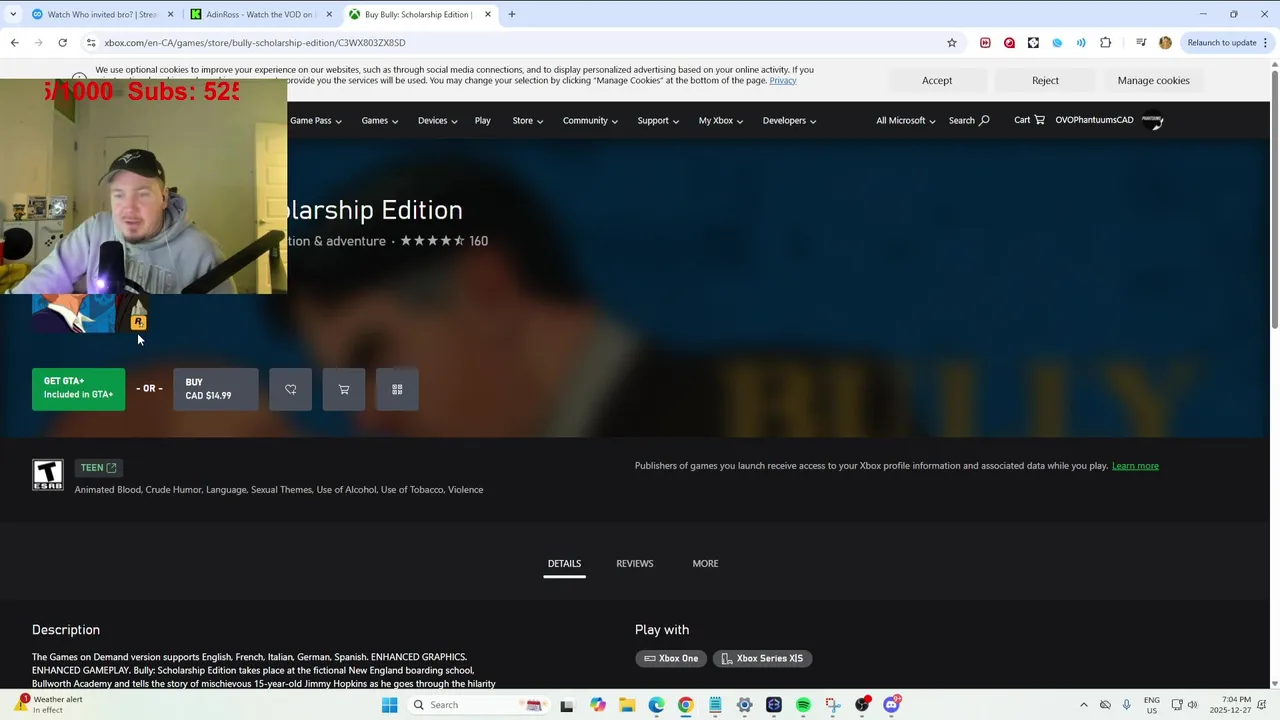Screen dimensions: 1280x720
Task: Click the ESRB Teen rating badge
Action: (48, 475)
